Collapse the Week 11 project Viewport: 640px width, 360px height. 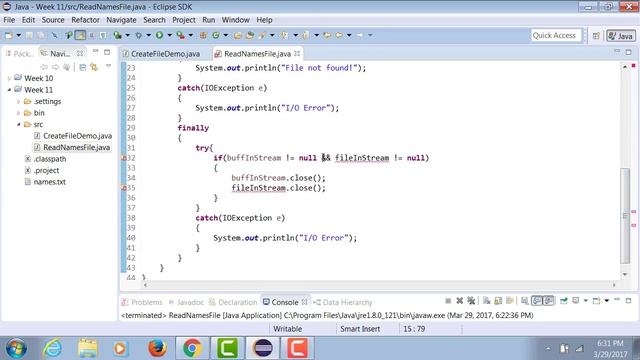click(x=9, y=89)
